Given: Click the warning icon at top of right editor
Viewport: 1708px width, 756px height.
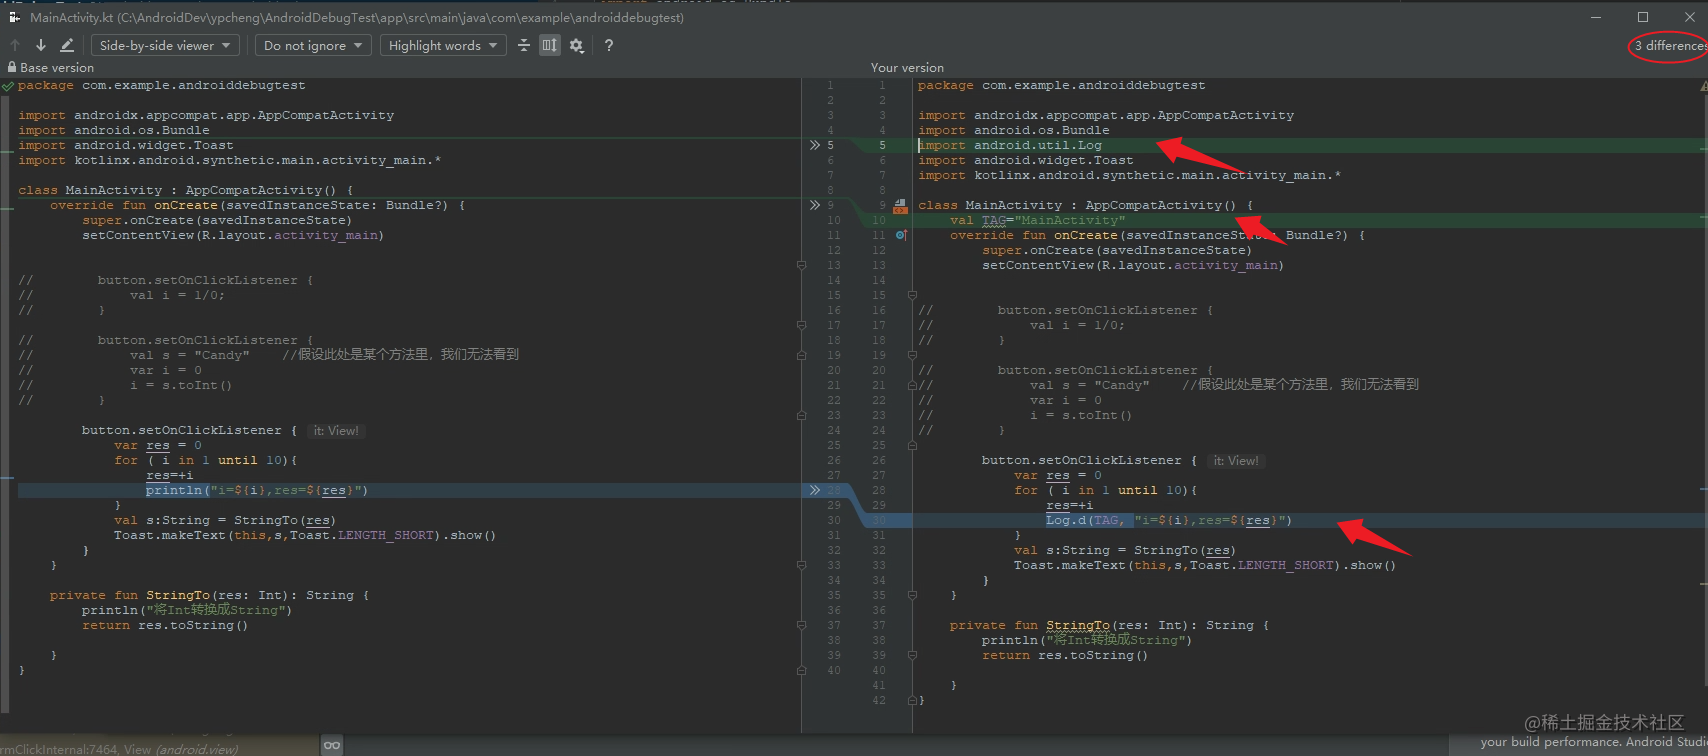Looking at the screenshot, I should click(1703, 86).
